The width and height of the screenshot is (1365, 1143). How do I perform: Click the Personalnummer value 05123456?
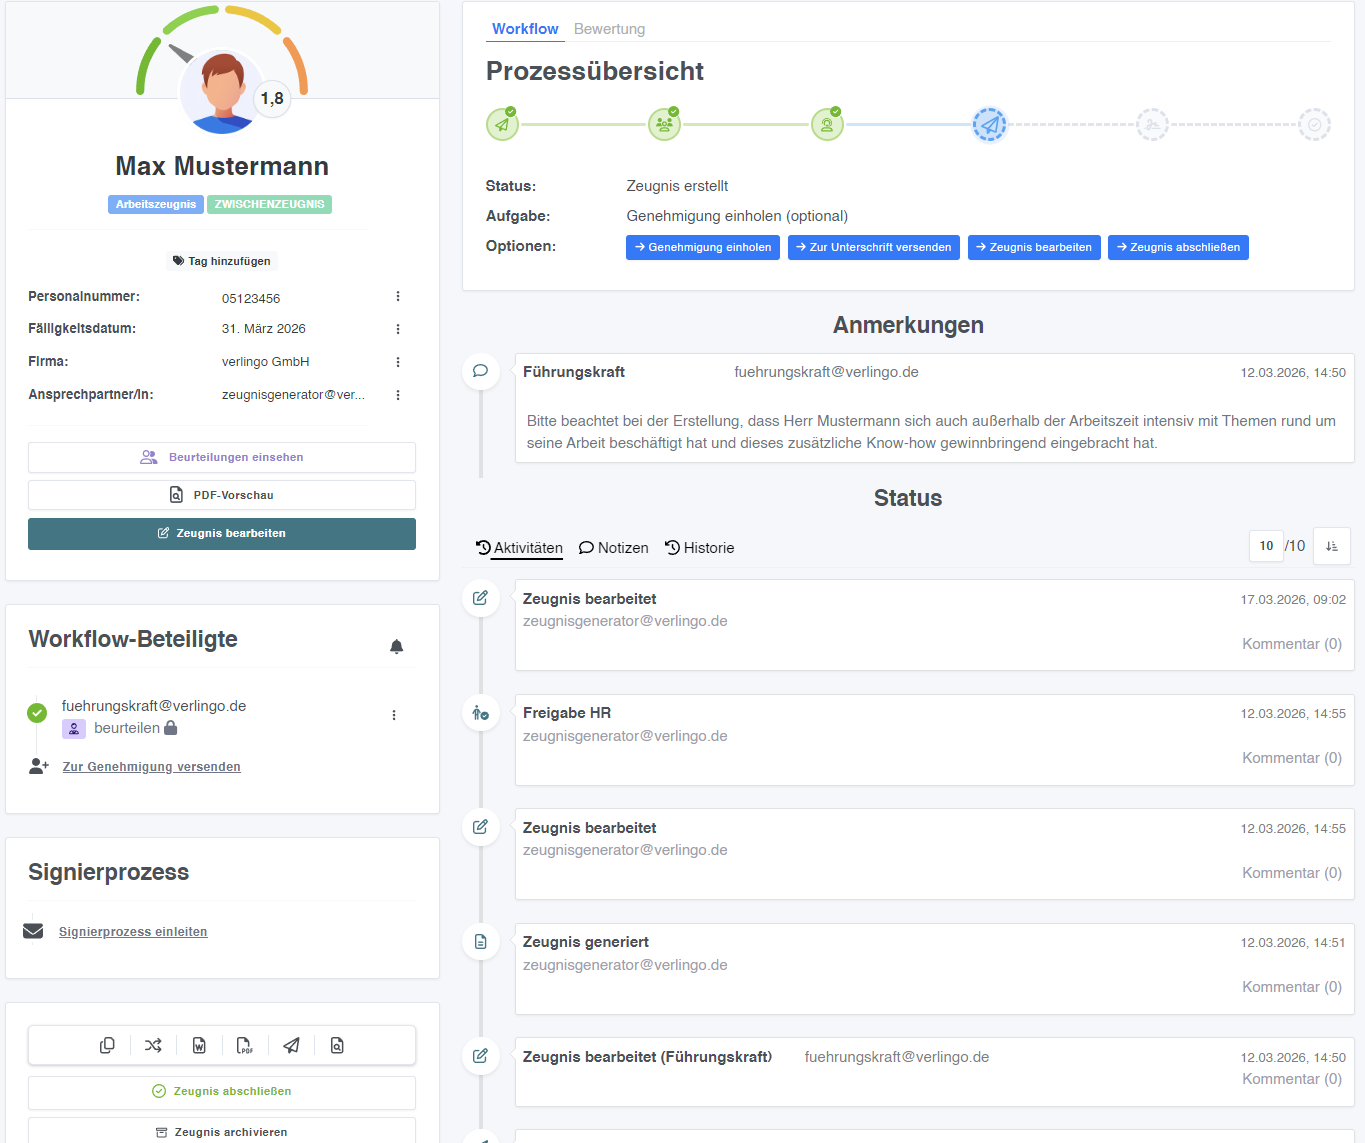pyautogui.click(x=251, y=299)
